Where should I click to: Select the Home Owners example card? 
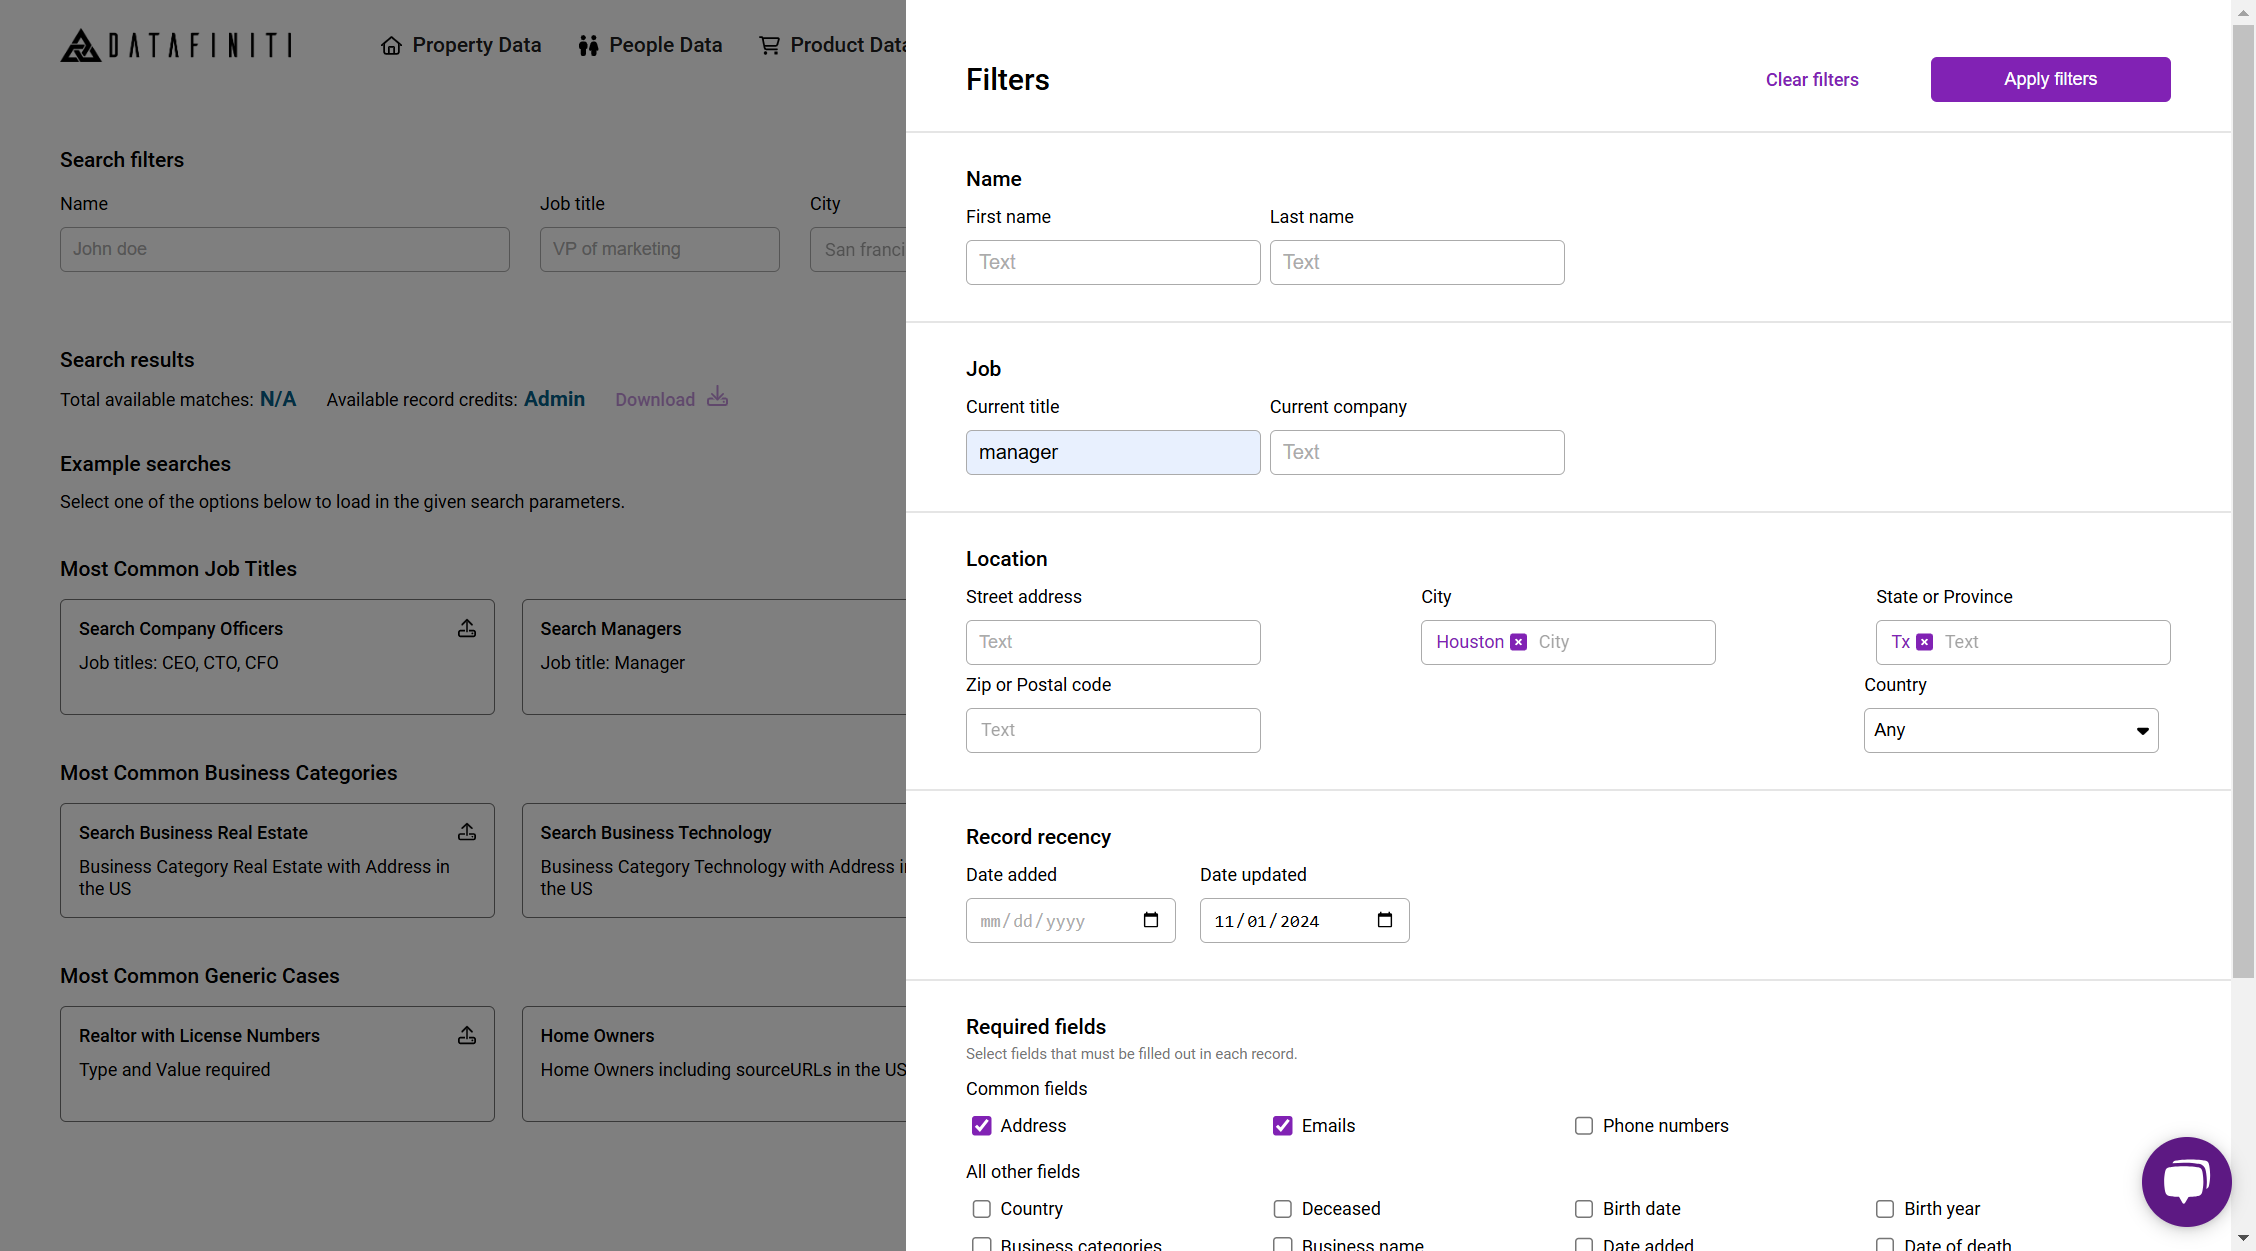click(714, 1063)
